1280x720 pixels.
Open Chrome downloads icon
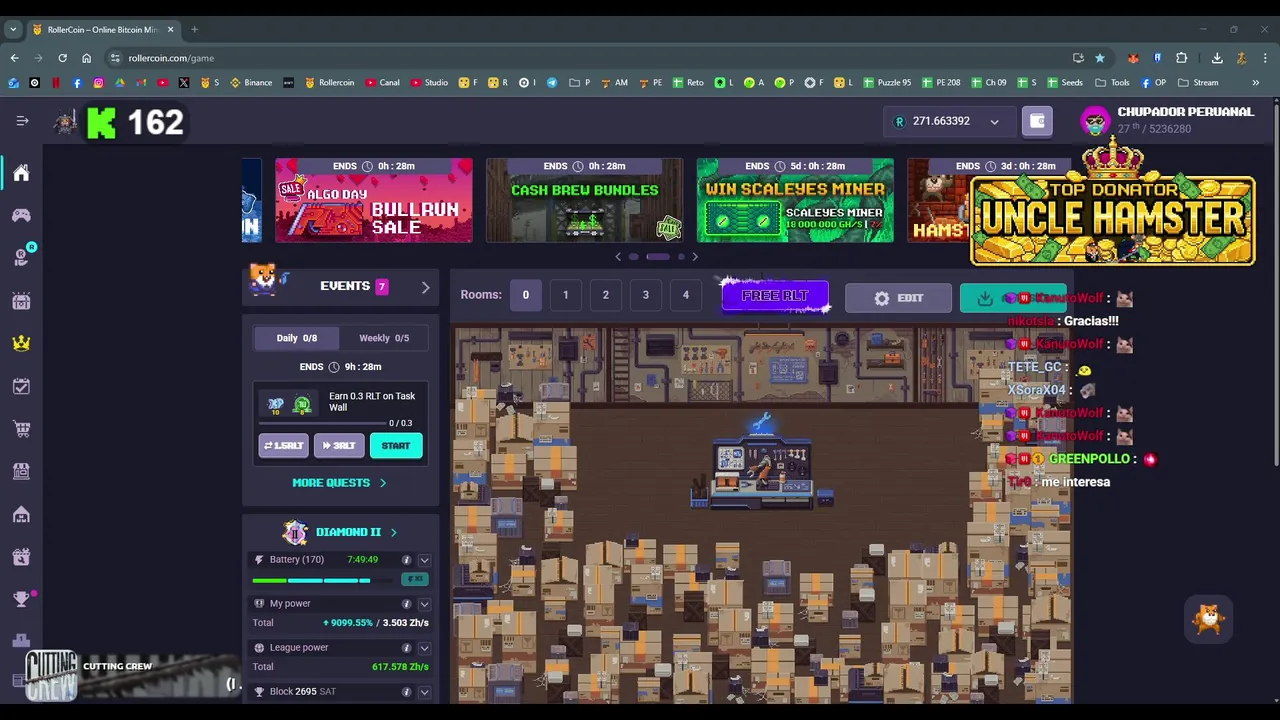1217,58
